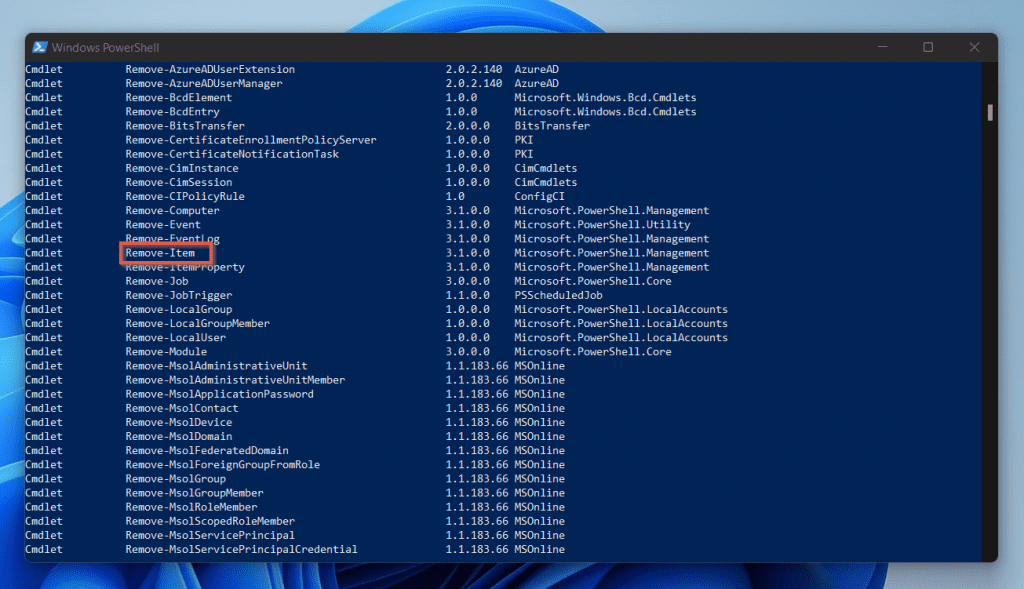
Task: Click version 1.1.0.0 on Remove-JobTrigger row
Action: point(468,296)
